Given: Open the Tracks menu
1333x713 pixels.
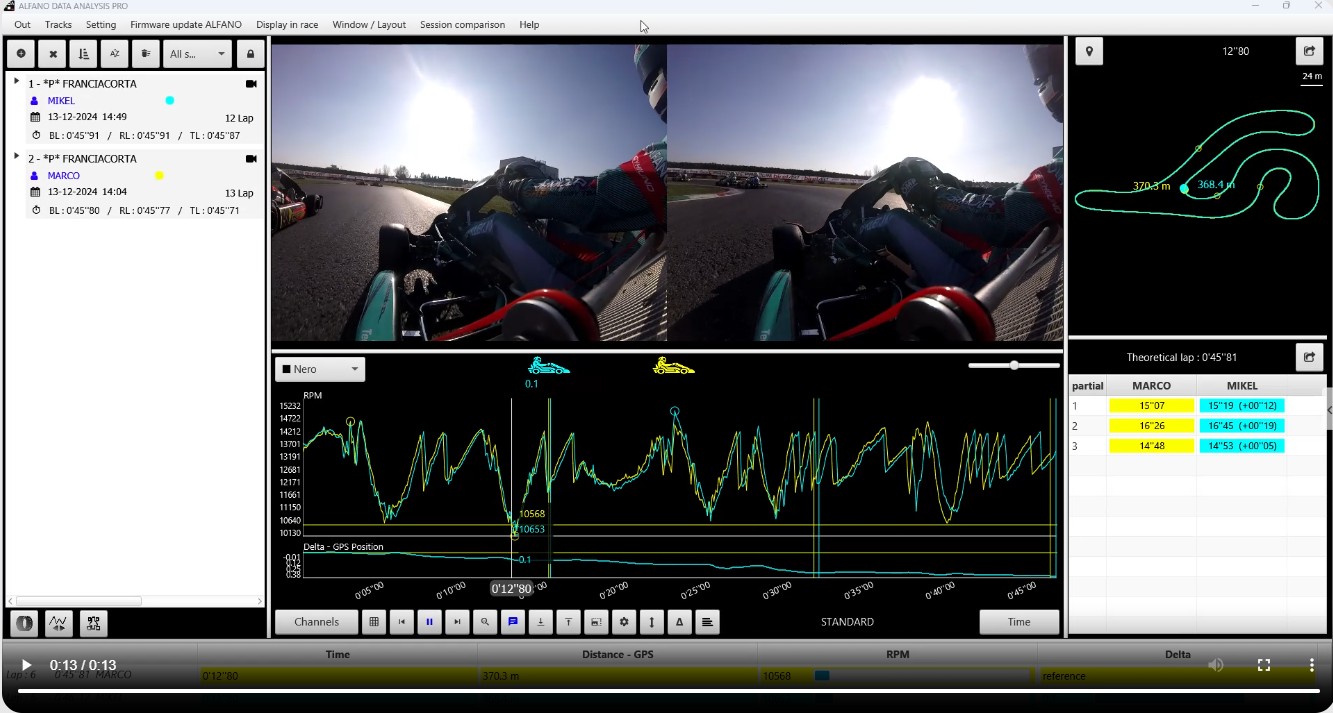Looking at the screenshot, I should pos(58,24).
